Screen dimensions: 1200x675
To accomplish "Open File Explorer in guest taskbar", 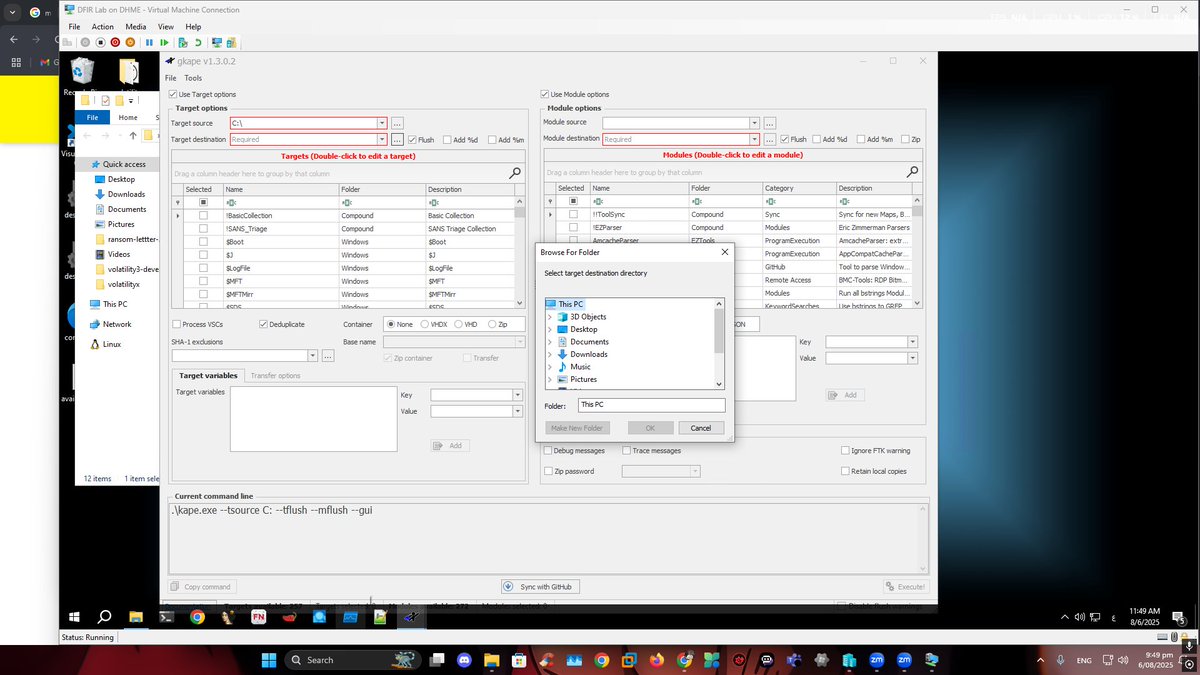I will point(135,617).
